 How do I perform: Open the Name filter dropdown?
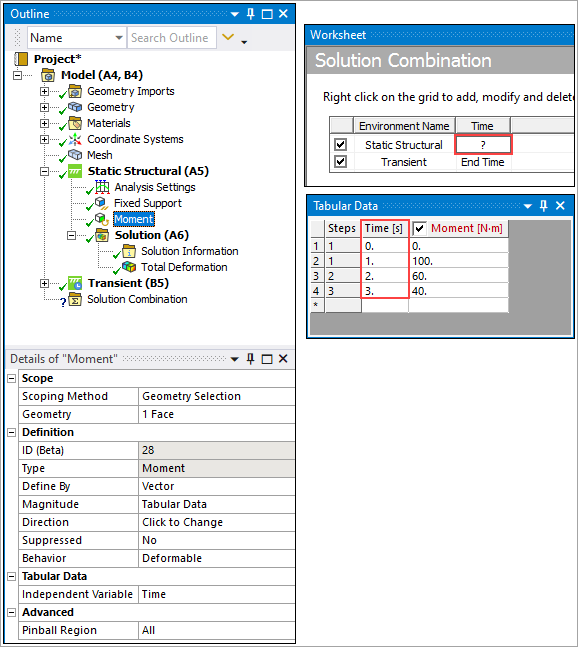[x=119, y=38]
